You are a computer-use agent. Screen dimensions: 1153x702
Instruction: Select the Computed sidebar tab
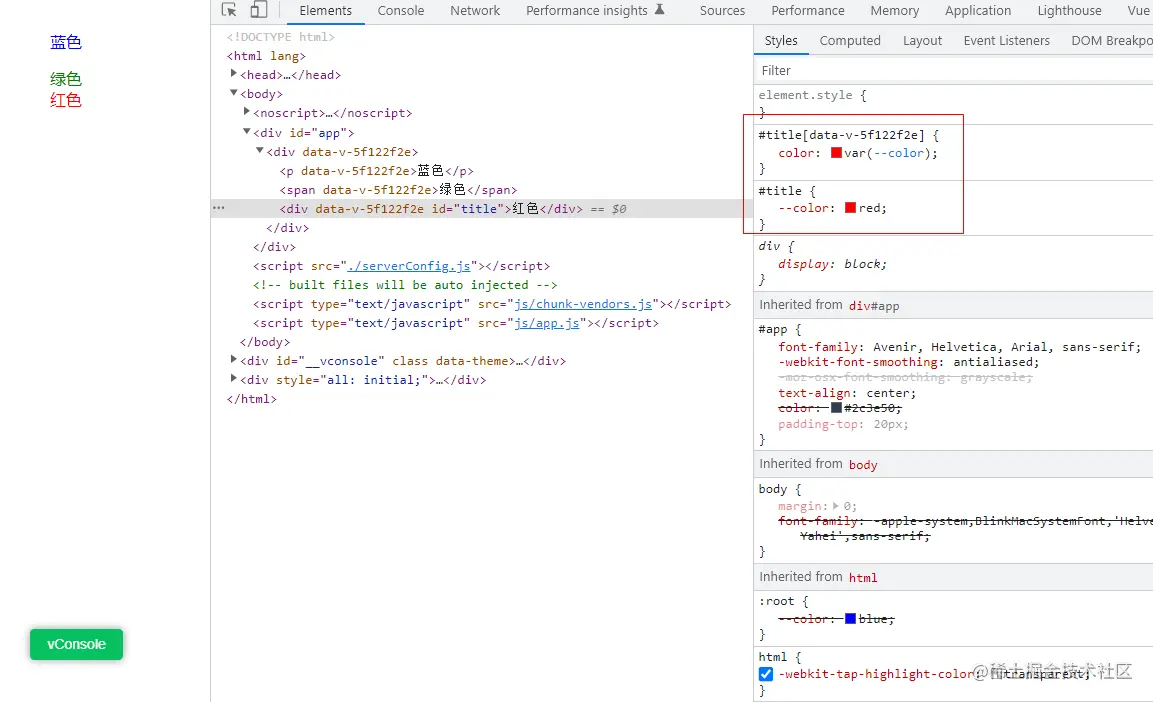tap(850, 41)
